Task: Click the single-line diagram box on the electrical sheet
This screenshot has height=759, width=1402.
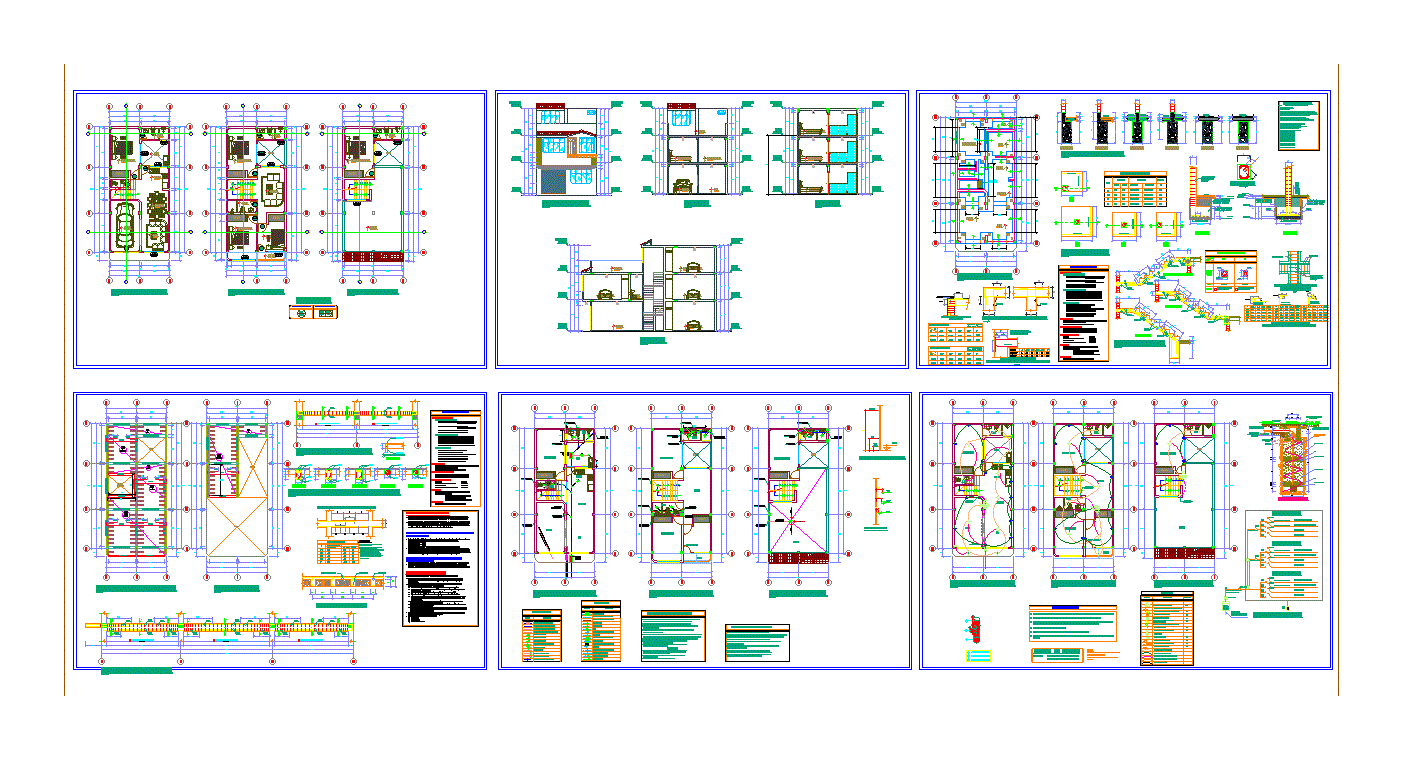Action: point(1284,556)
